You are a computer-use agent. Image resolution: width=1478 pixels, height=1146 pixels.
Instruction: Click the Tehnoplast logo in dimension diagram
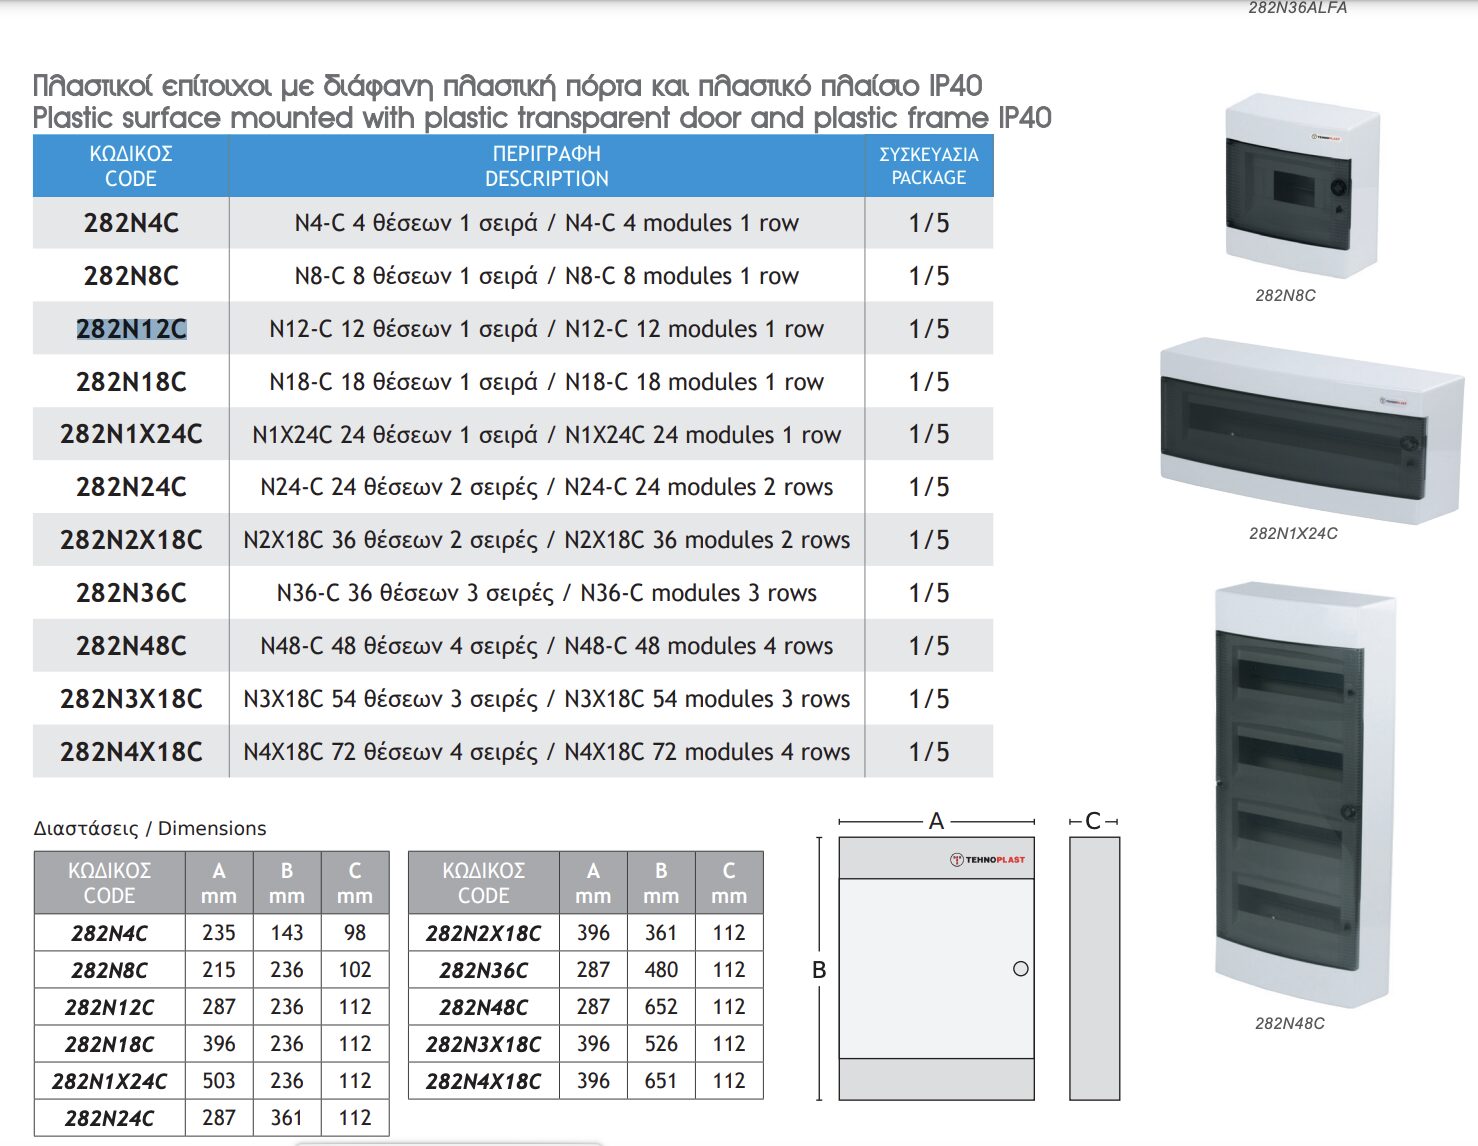pos(987,859)
